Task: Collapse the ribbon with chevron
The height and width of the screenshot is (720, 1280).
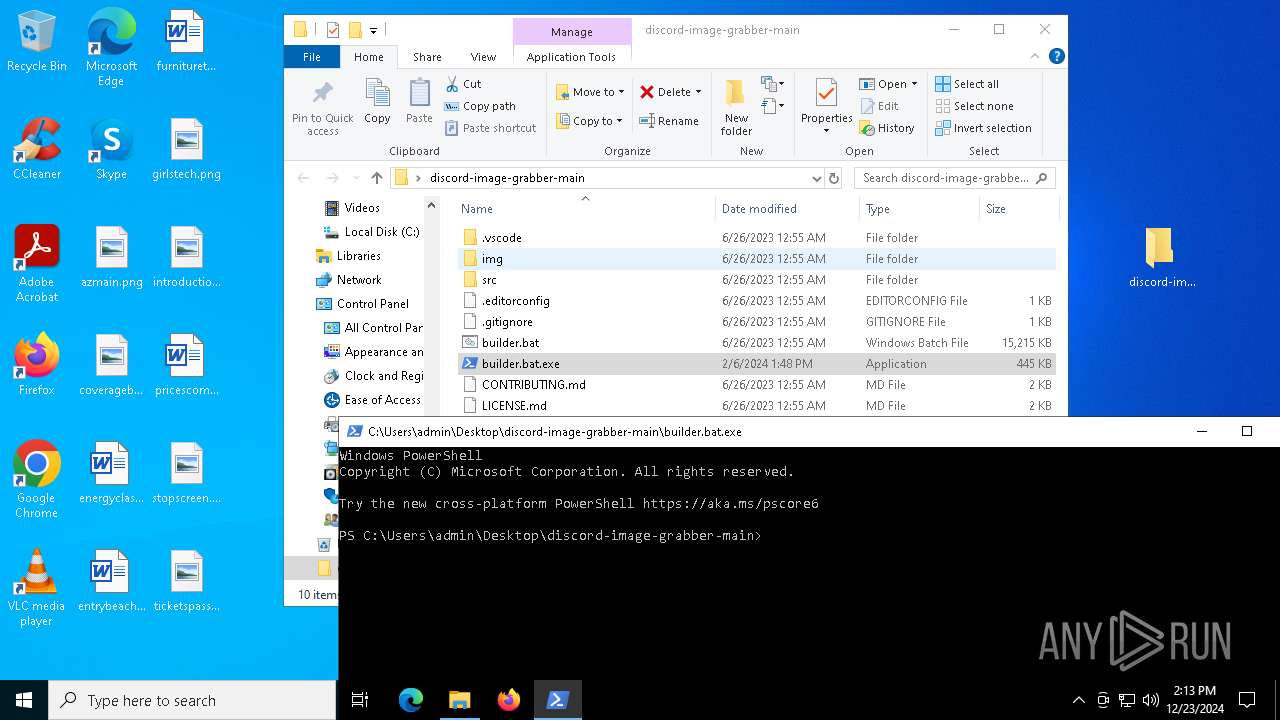Action: (1037, 57)
